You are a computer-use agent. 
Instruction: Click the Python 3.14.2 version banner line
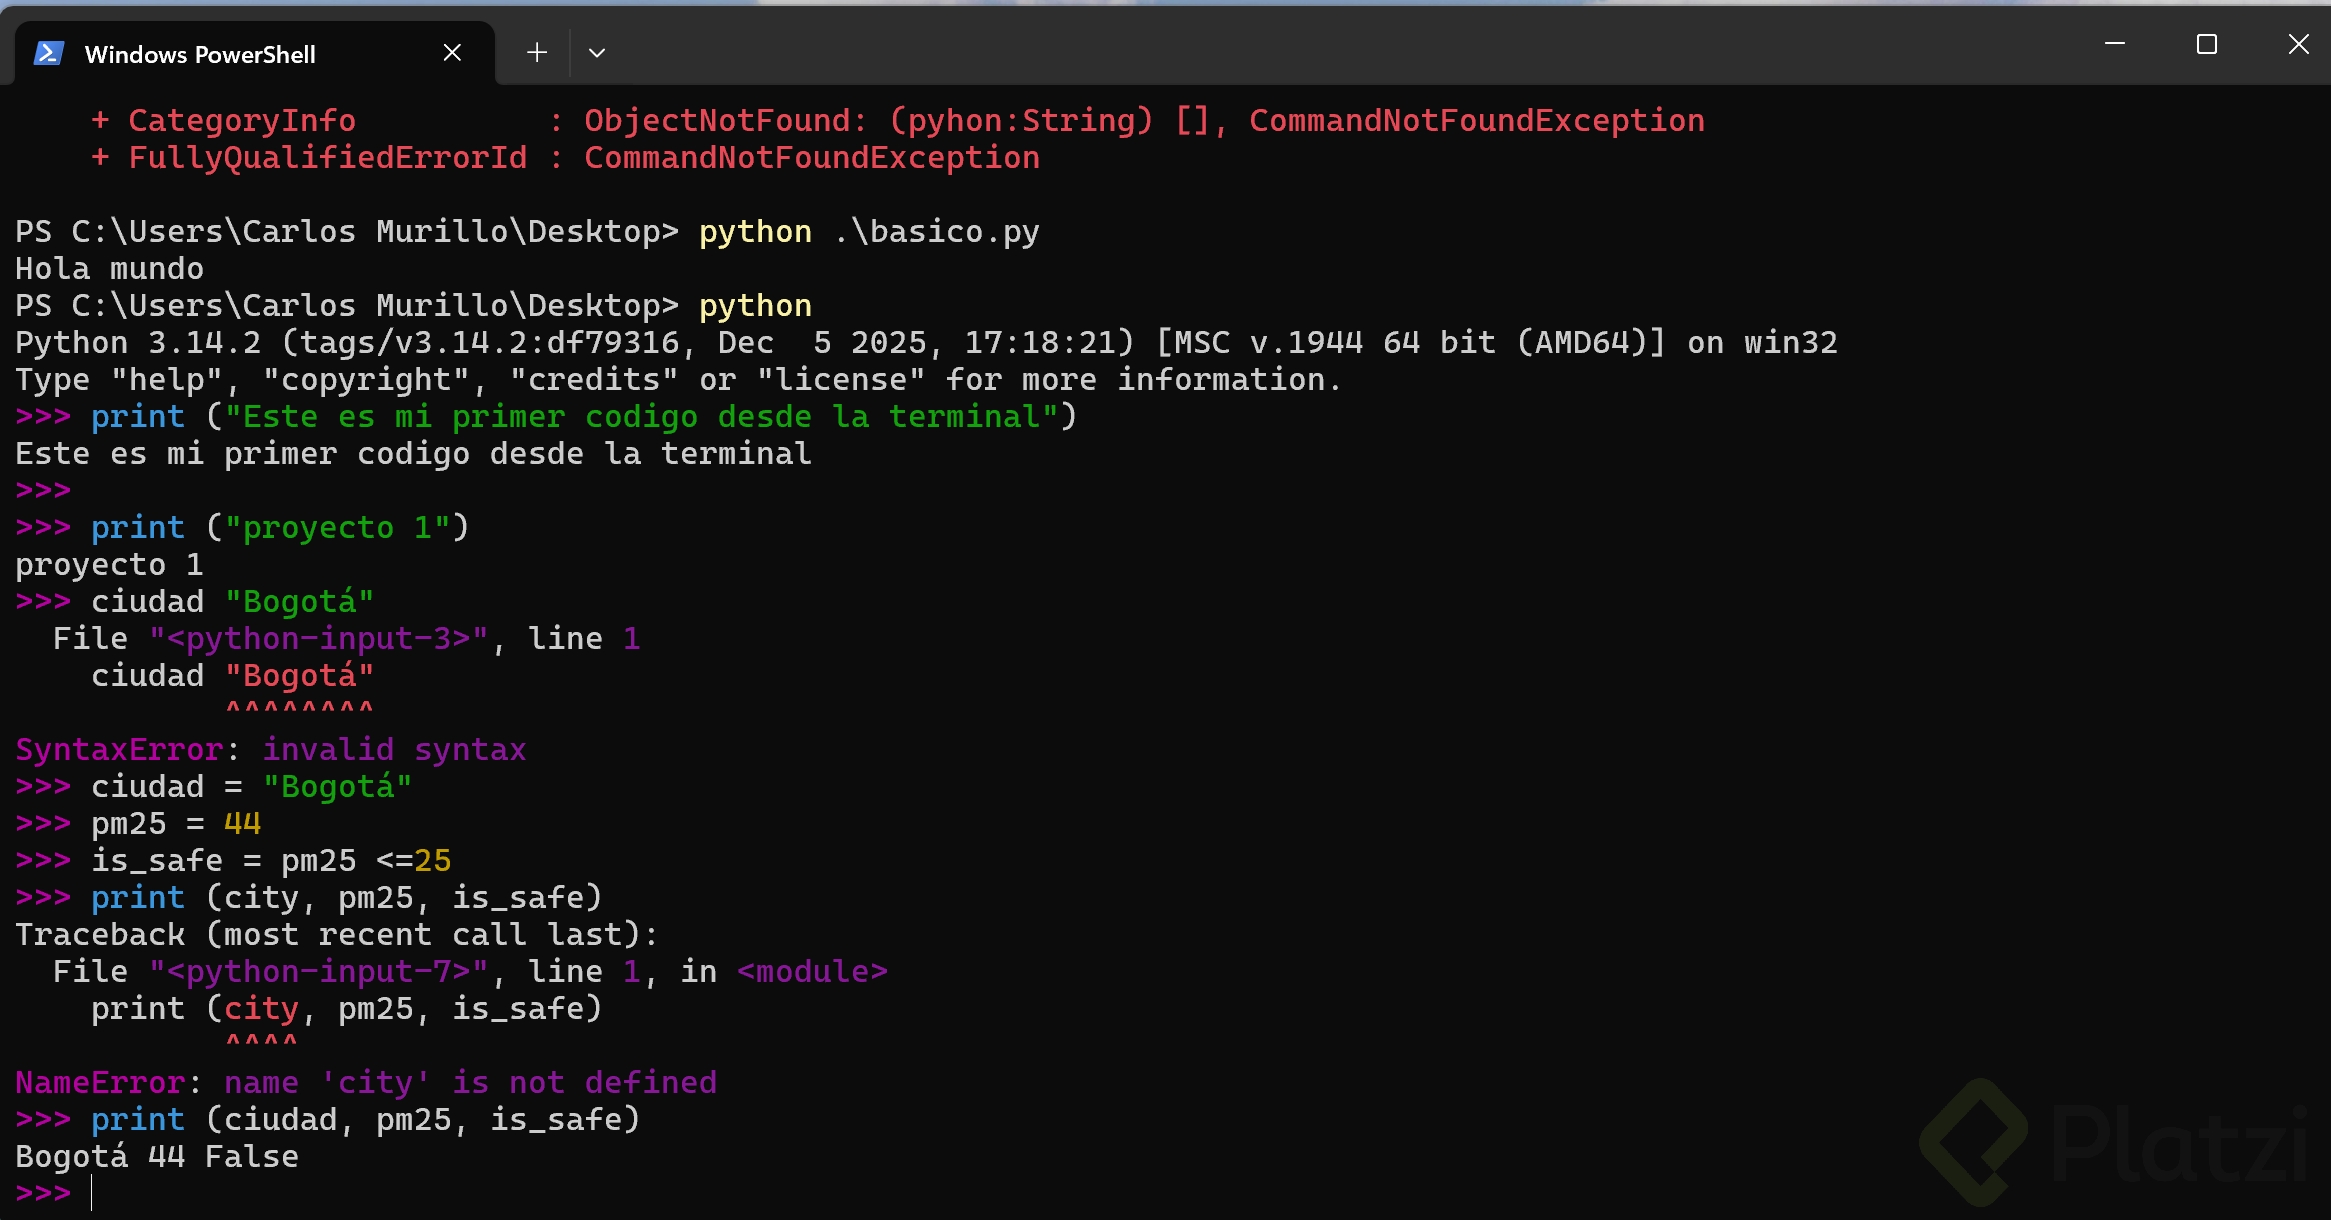[925, 343]
